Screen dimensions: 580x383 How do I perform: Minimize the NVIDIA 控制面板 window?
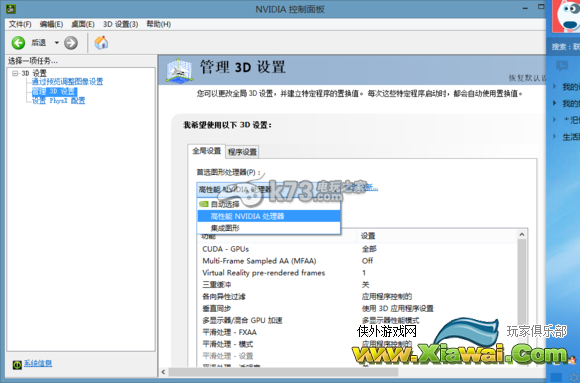(x=525, y=8)
